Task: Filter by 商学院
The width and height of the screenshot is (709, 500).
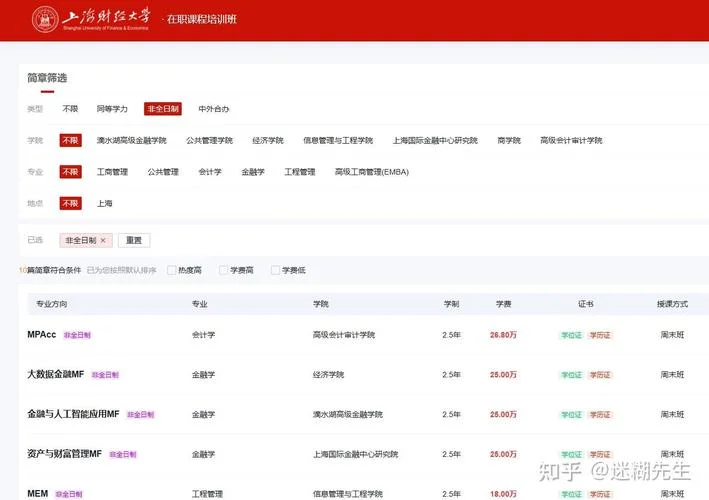Action: (509, 141)
